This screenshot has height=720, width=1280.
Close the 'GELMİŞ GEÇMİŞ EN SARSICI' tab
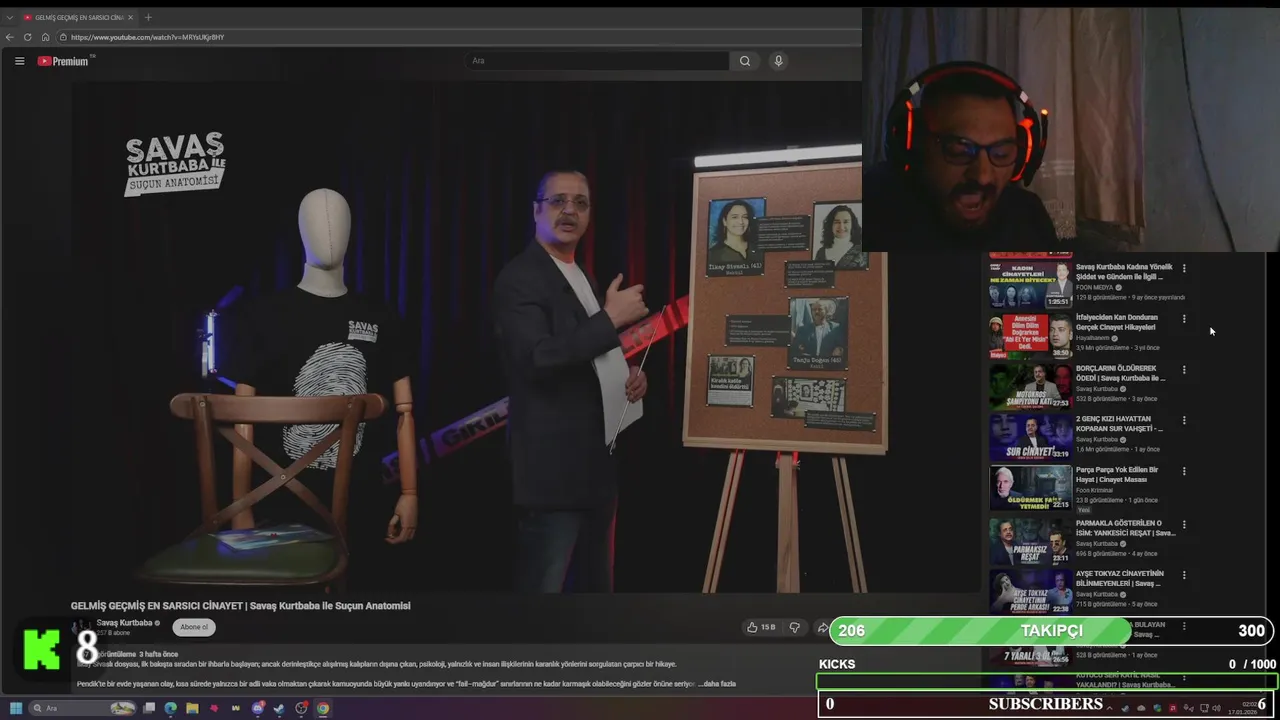(130, 17)
